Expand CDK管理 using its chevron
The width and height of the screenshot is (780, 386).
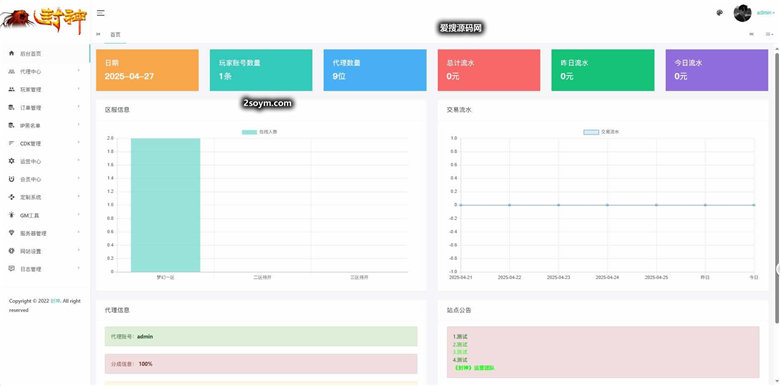[79, 143]
